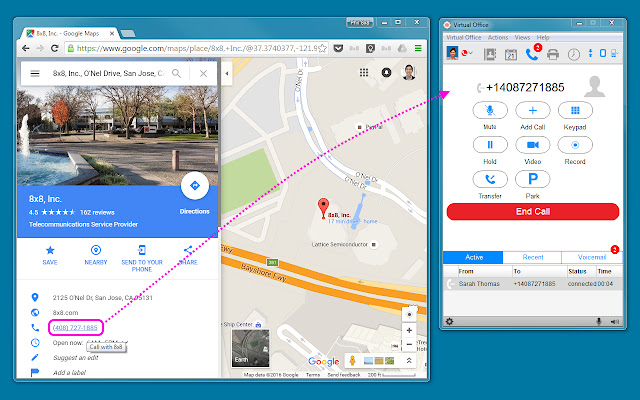Open the calendar meetings icon

coord(511,54)
